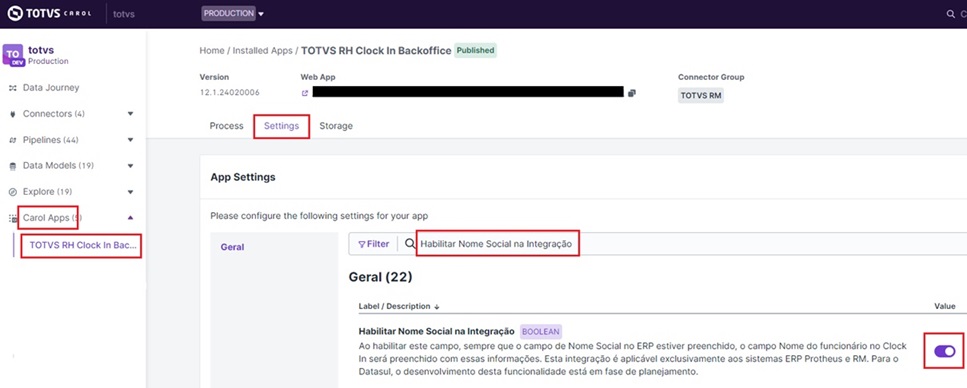The image size is (967, 388).
Task: Click the Published status badge
Action: click(475, 50)
